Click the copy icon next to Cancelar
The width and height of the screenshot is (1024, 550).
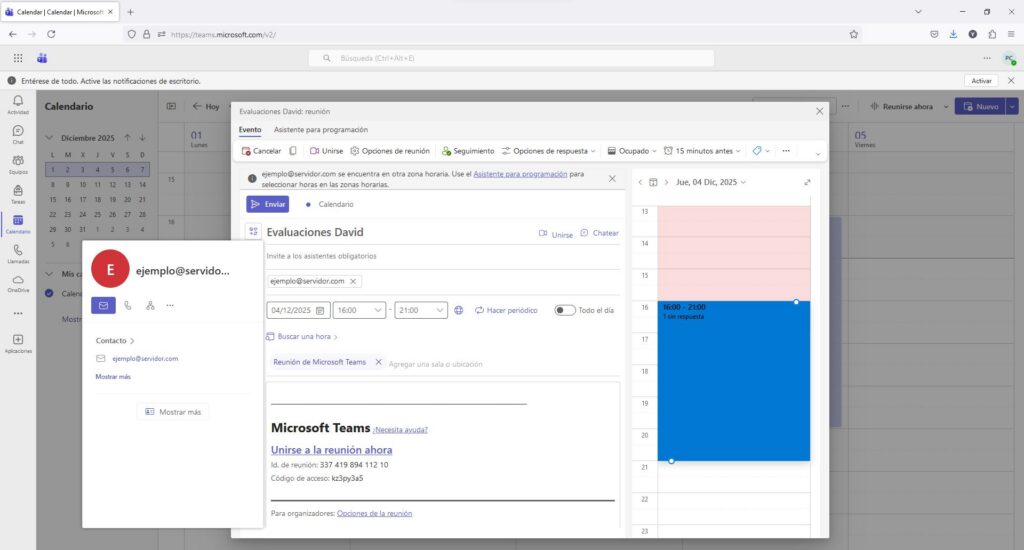coord(293,151)
